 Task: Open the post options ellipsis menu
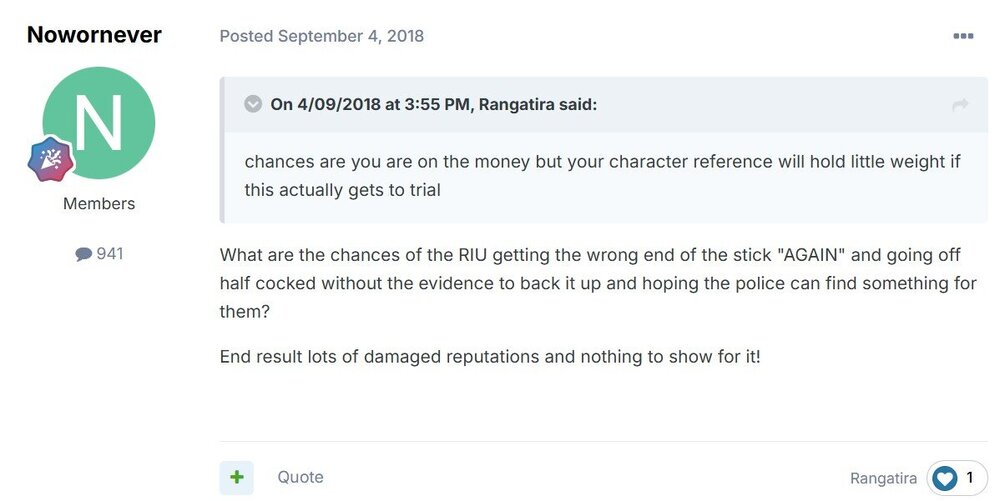(963, 36)
